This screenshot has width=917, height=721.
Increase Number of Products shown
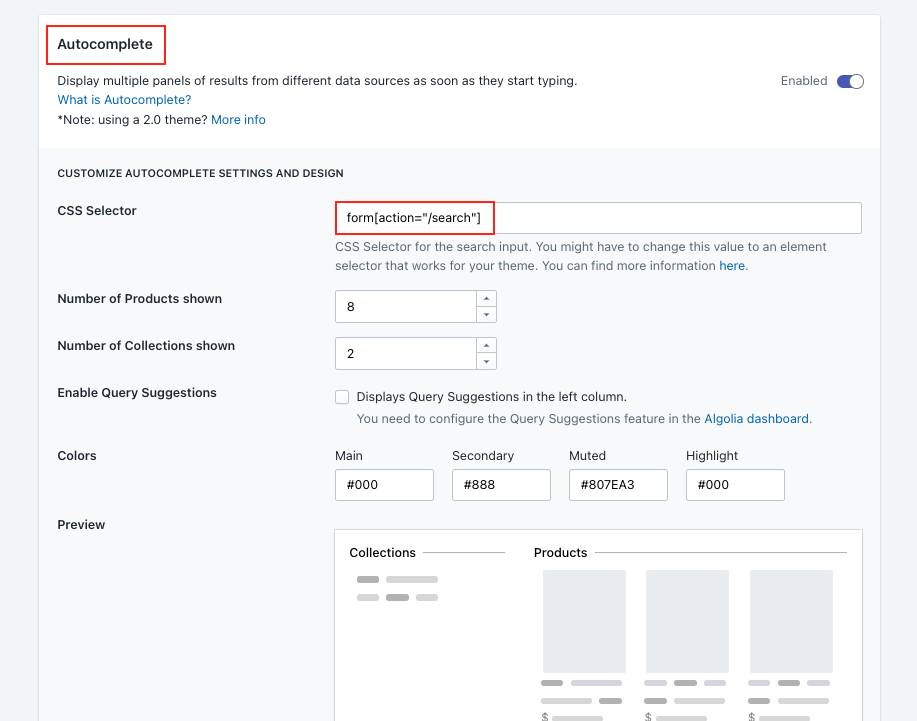point(487,298)
